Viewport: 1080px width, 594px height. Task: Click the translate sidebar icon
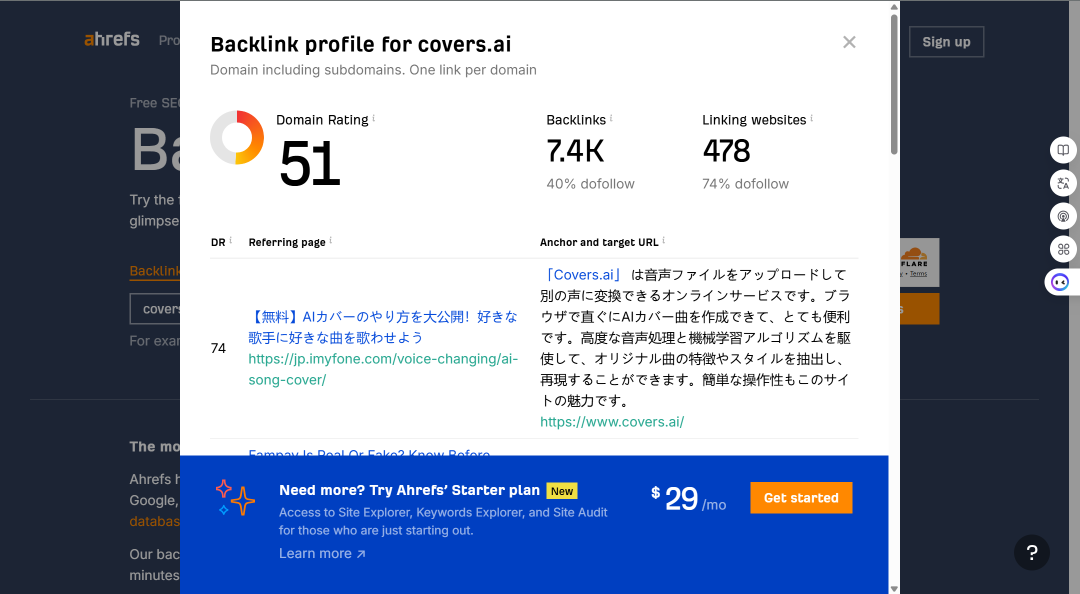click(x=1063, y=183)
